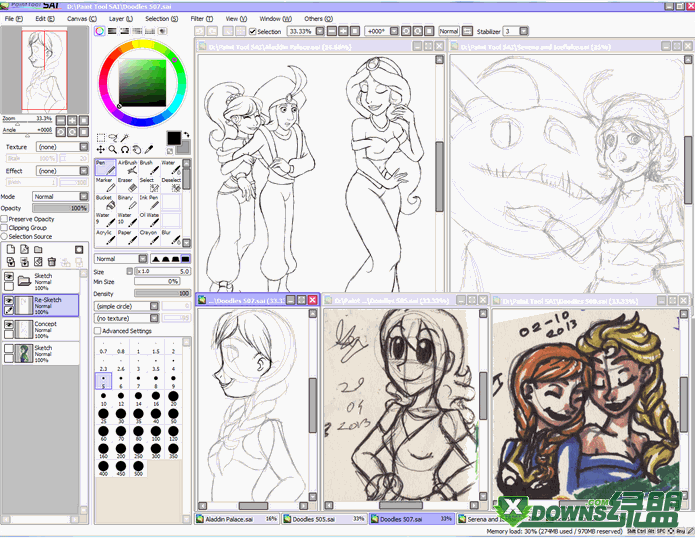Enable Selection Source option
Viewport: 695px width, 538px height.
(4, 237)
